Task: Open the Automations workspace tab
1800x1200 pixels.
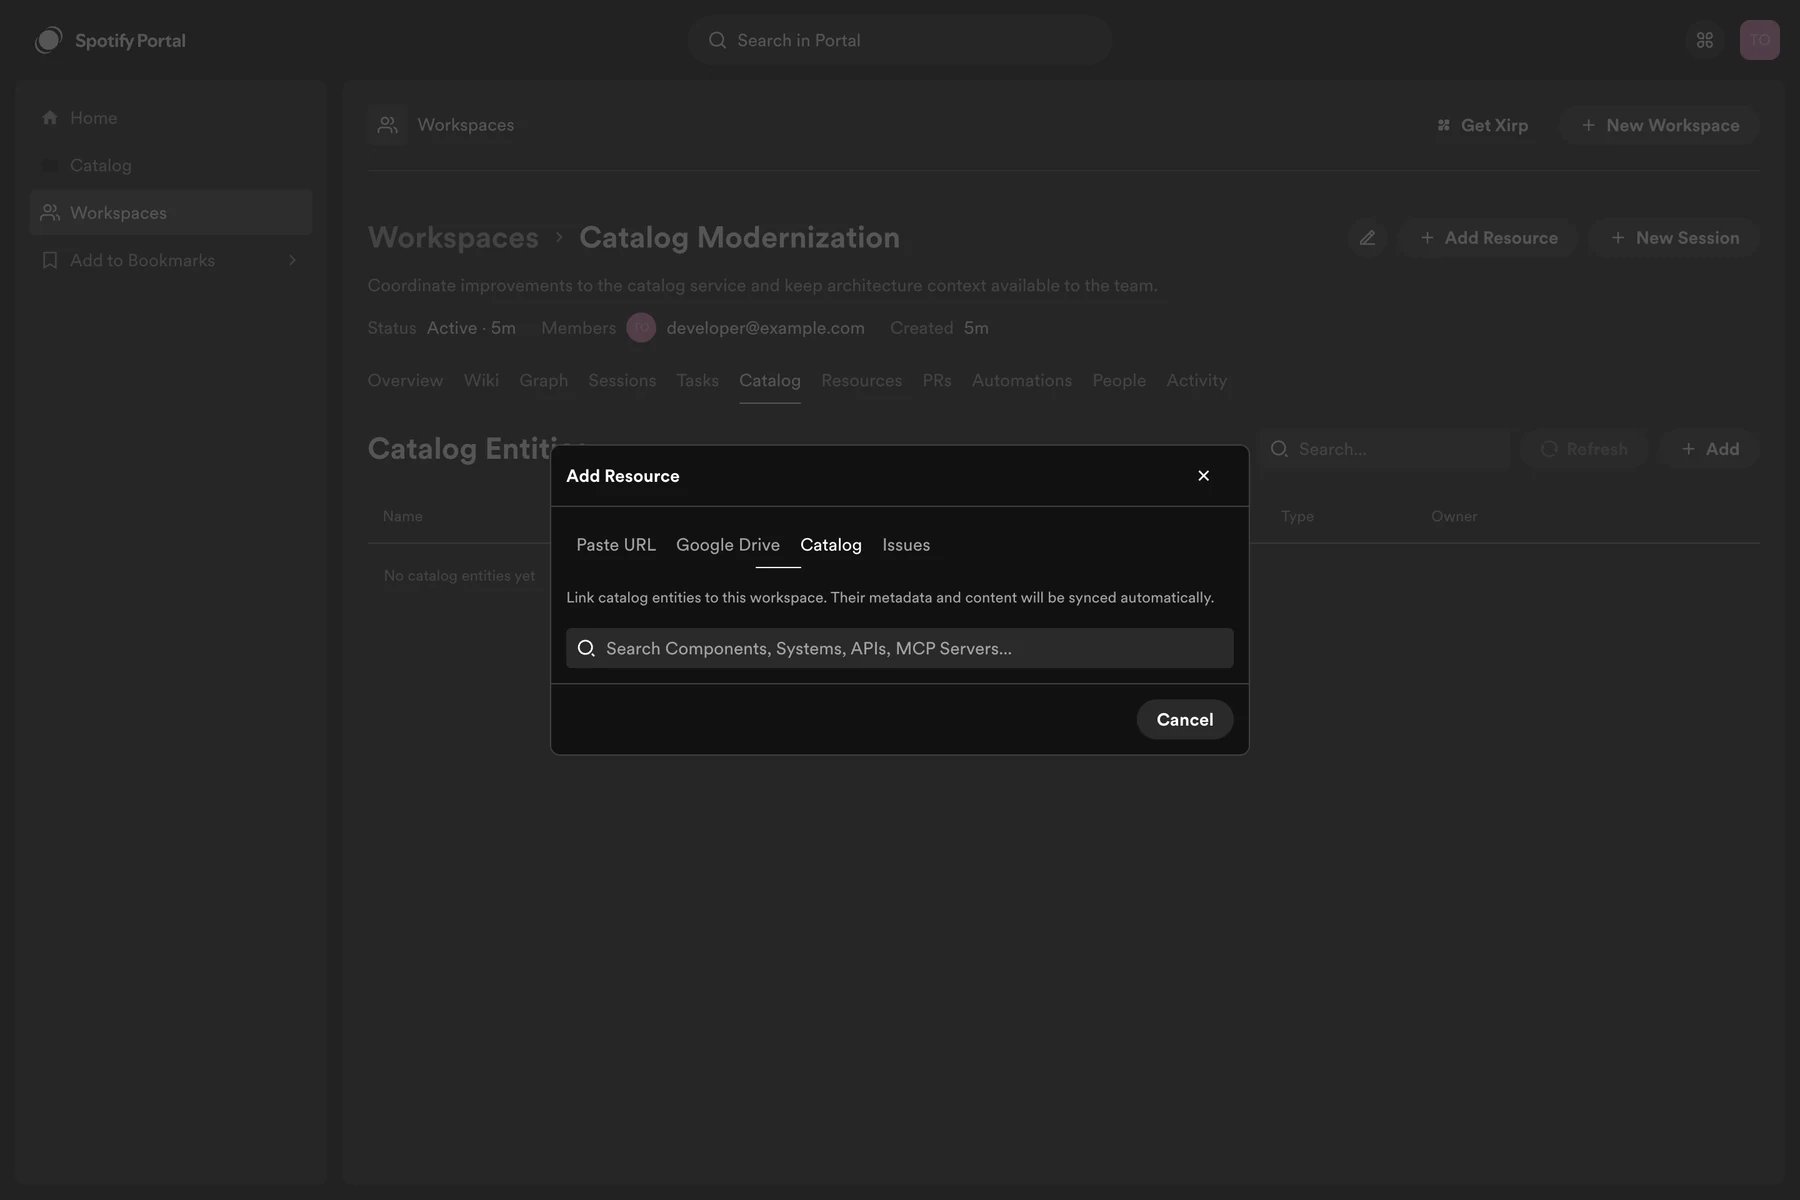Action: (1022, 381)
